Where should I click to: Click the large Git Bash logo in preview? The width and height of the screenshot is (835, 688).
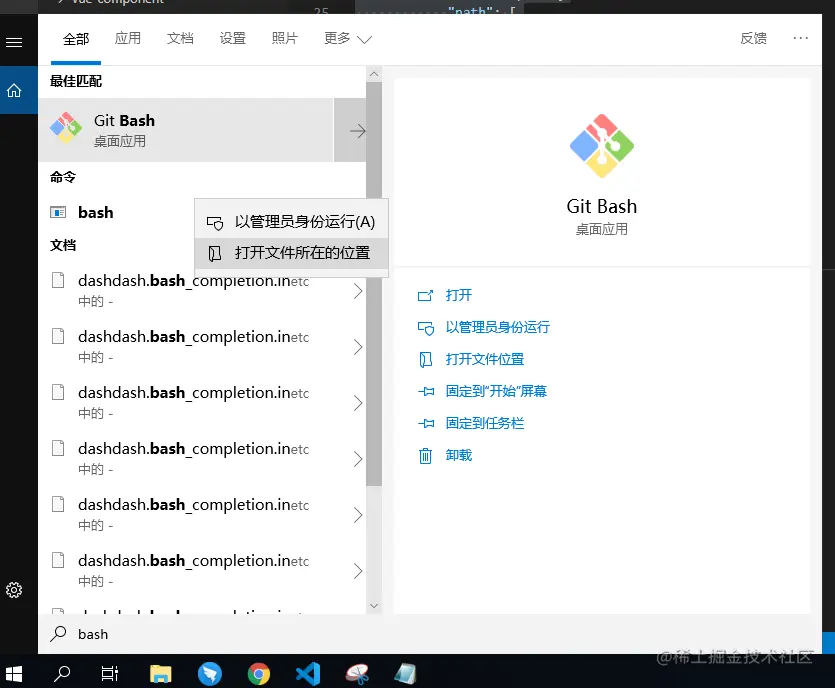(x=602, y=146)
